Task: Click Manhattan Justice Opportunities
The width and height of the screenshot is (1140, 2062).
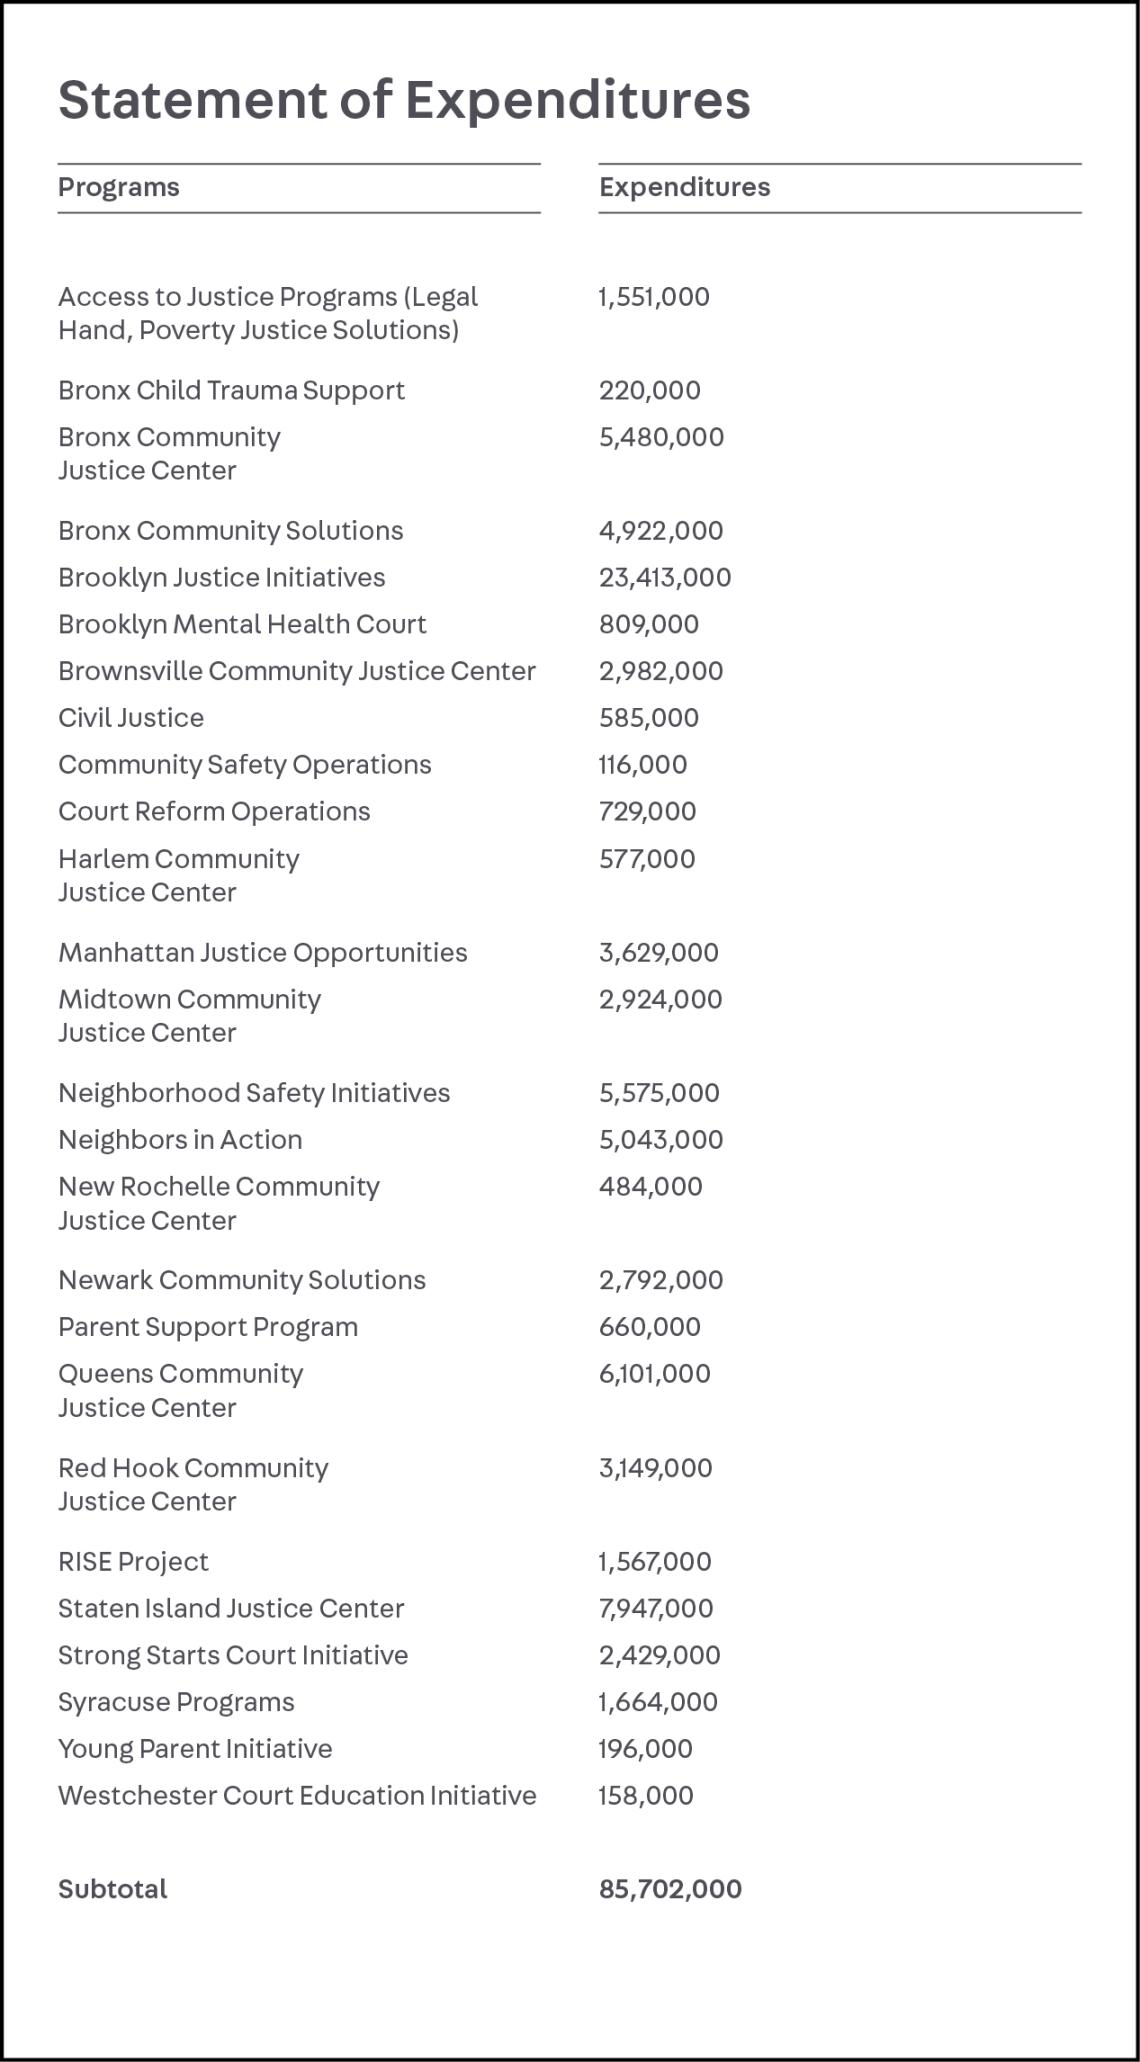Action: pos(263,953)
